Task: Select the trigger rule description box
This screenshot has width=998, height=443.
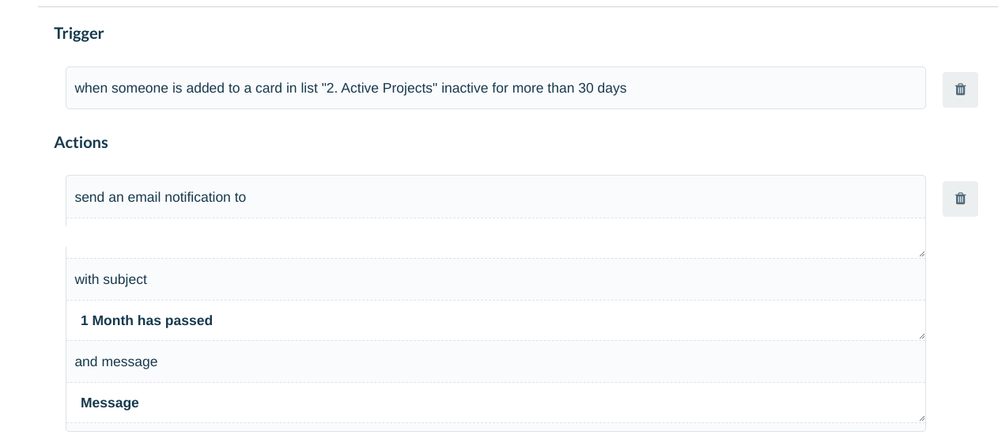Action: click(496, 88)
